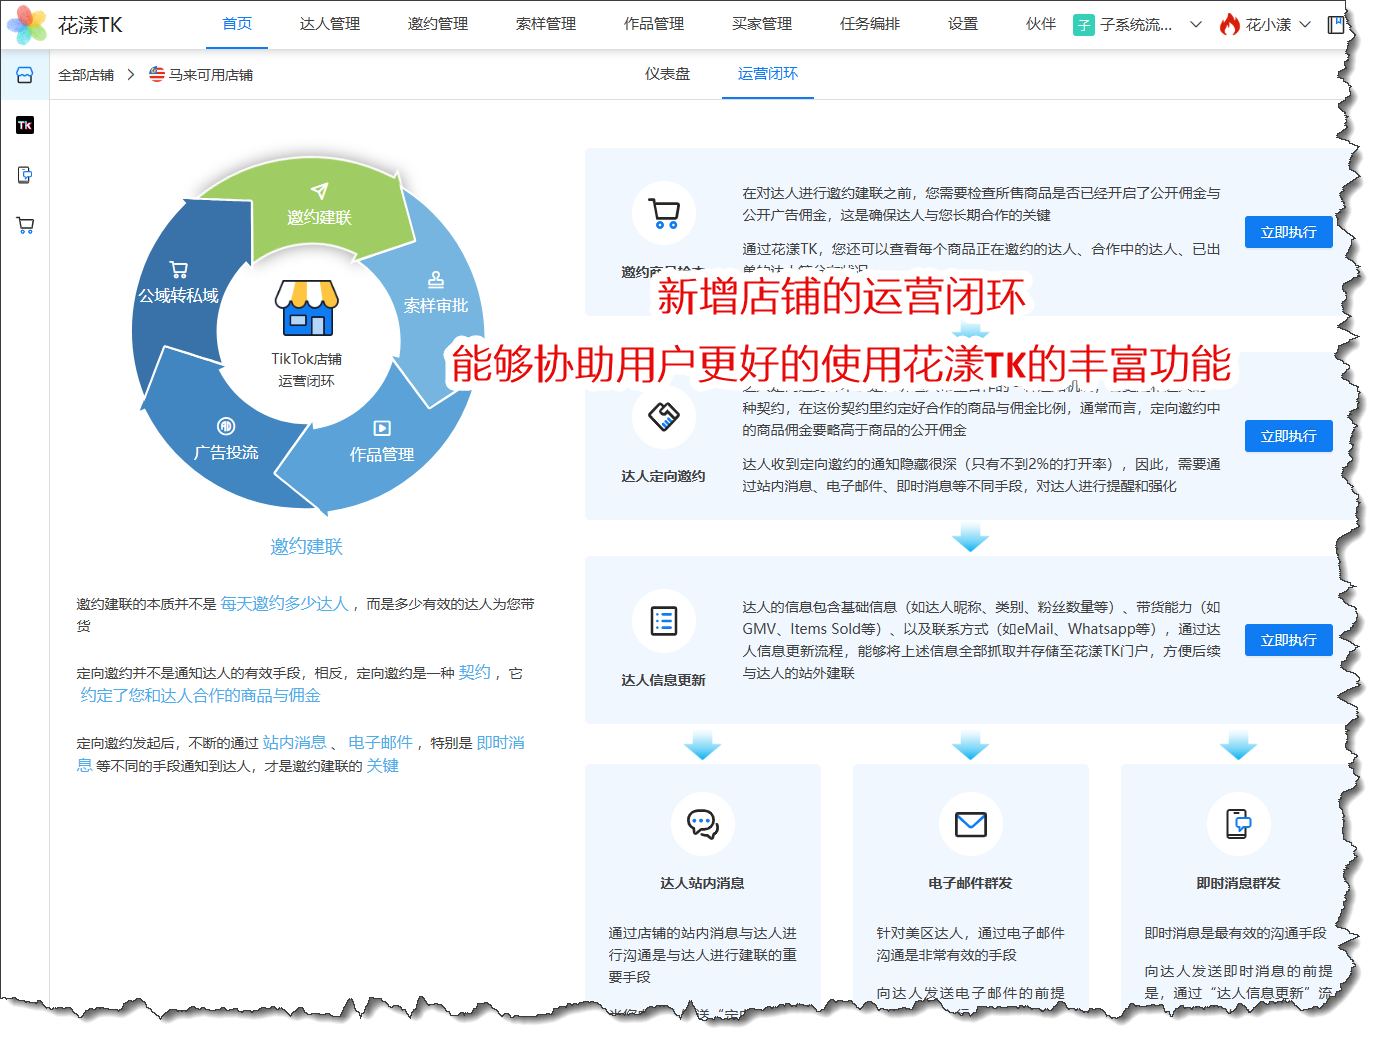
Task: Click the 达人信息更新 list icon
Action: 664,621
